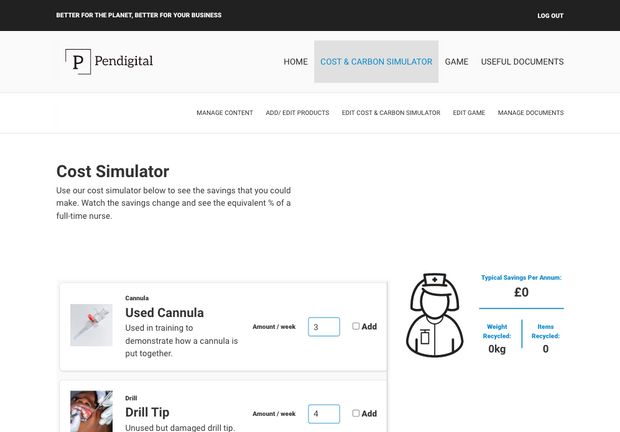Open Manage Content admin link

tap(224, 113)
